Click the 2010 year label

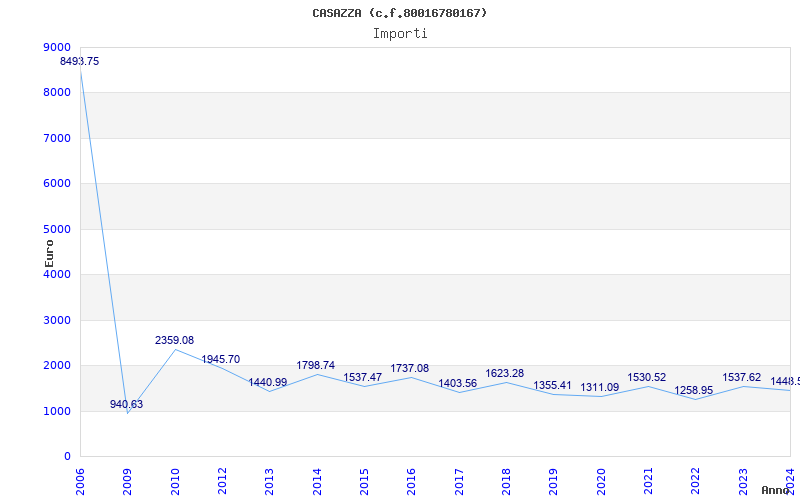coord(175,482)
